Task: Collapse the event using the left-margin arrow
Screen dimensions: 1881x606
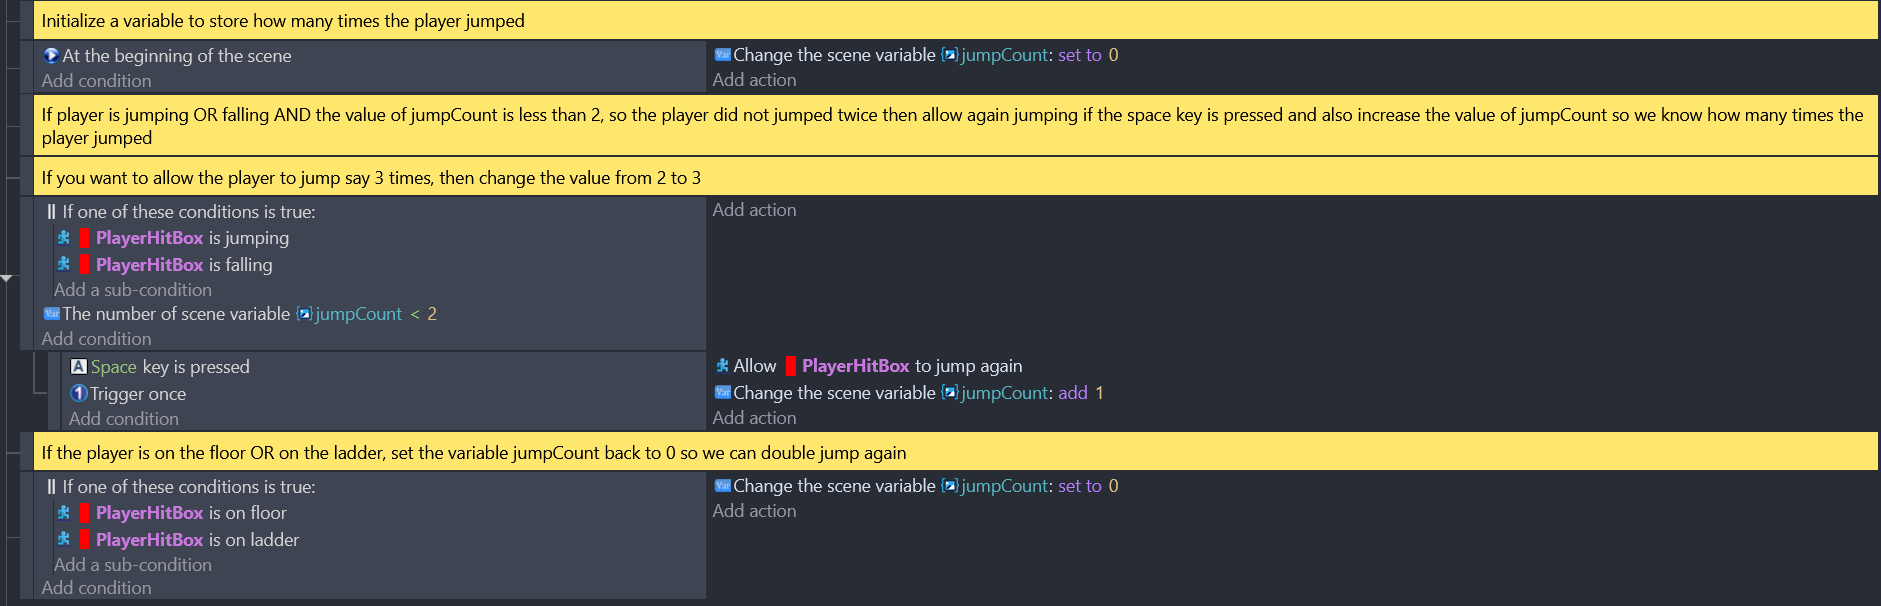Action: 7,278
